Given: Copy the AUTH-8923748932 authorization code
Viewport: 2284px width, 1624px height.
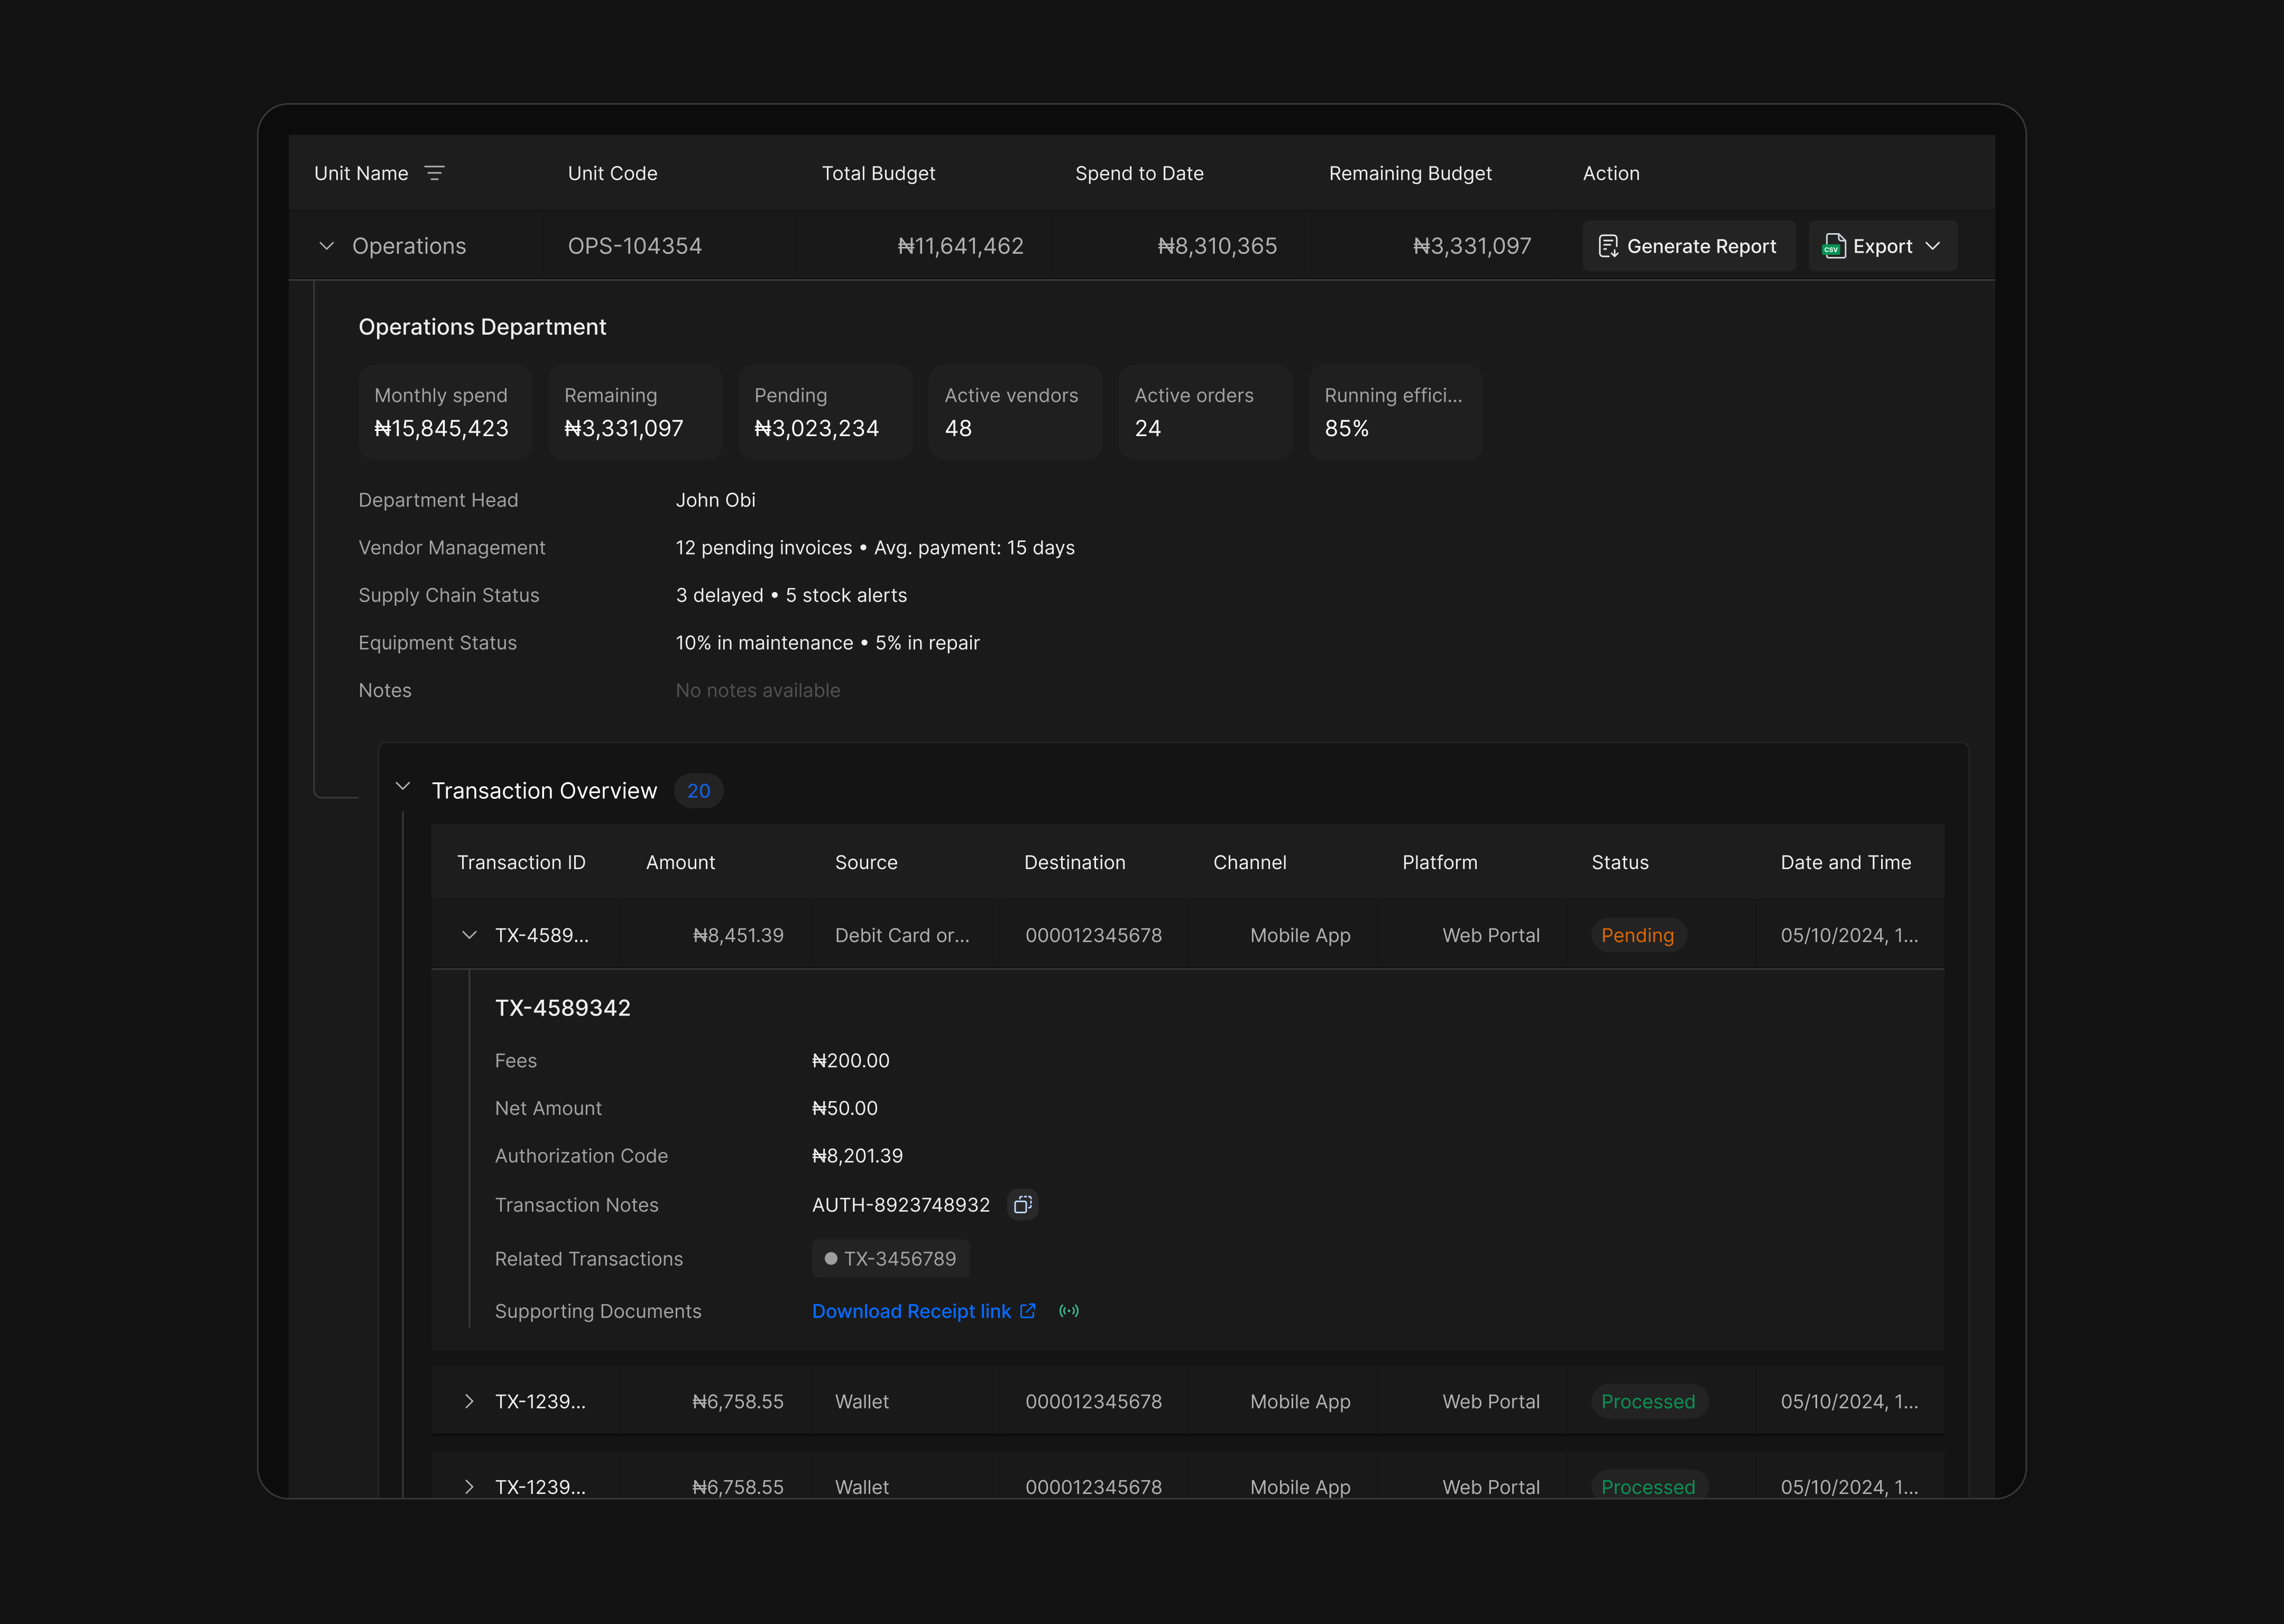Looking at the screenshot, I should tap(1022, 1204).
